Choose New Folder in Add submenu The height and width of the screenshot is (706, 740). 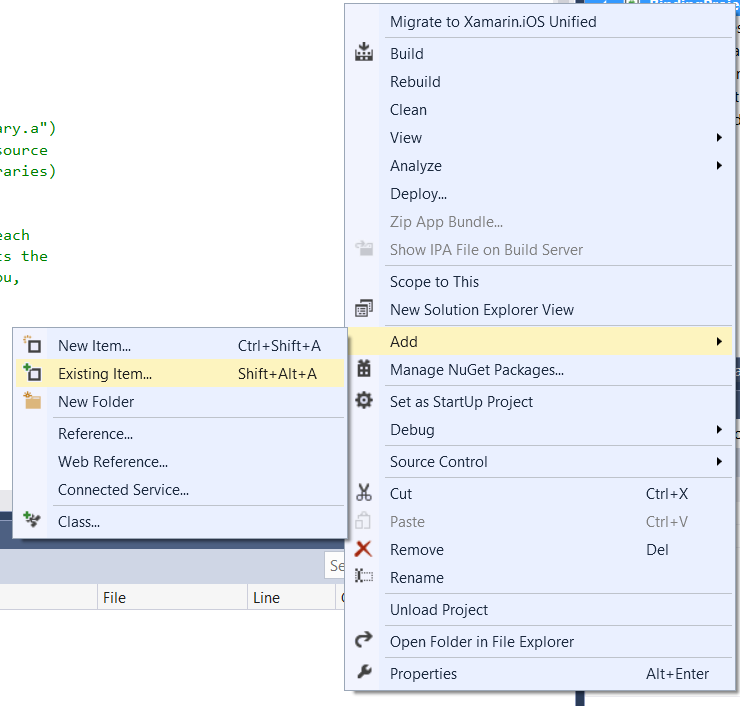pos(180,402)
